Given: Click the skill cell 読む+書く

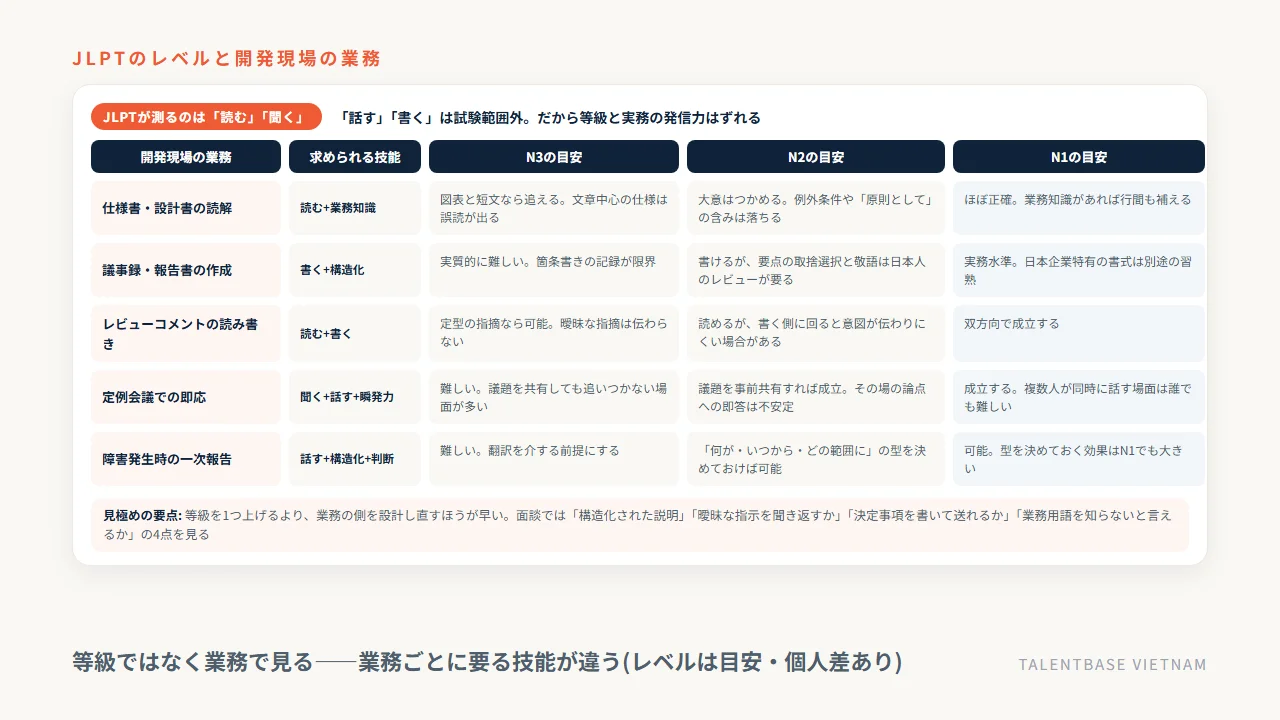Looking at the screenshot, I should tap(355, 333).
